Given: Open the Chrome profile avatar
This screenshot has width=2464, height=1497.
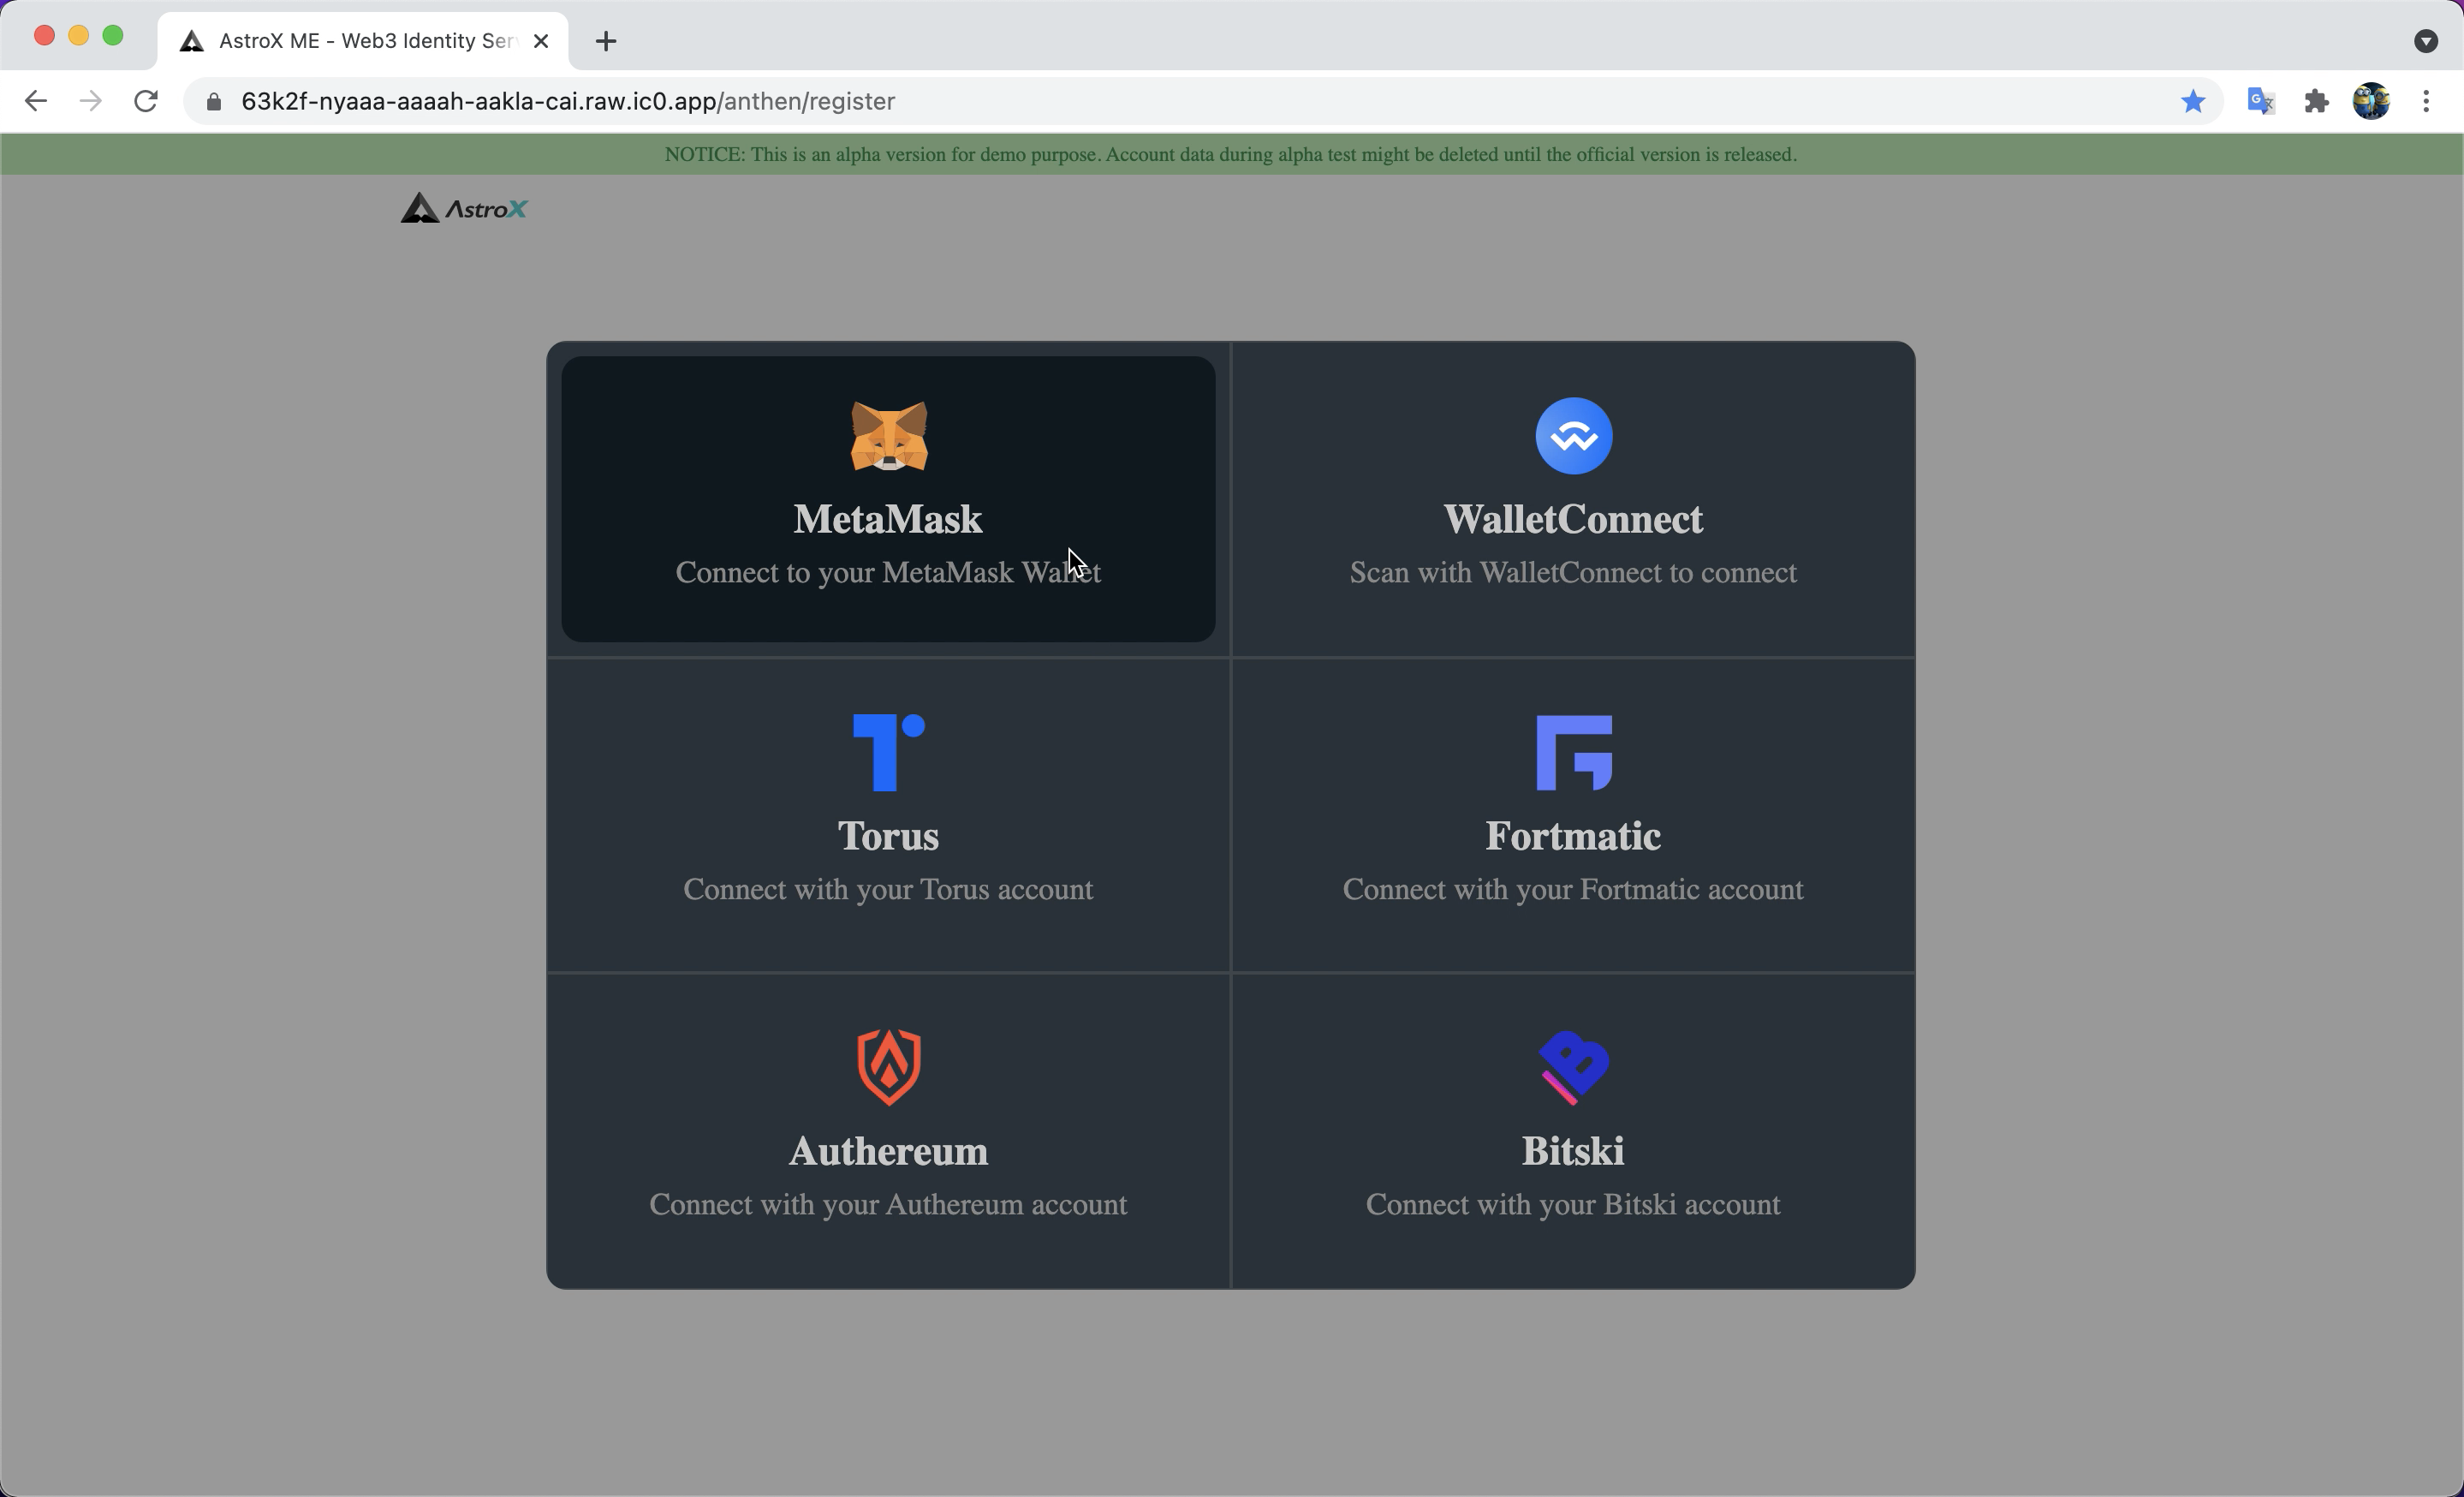Looking at the screenshot, I should click(2371, 101).
